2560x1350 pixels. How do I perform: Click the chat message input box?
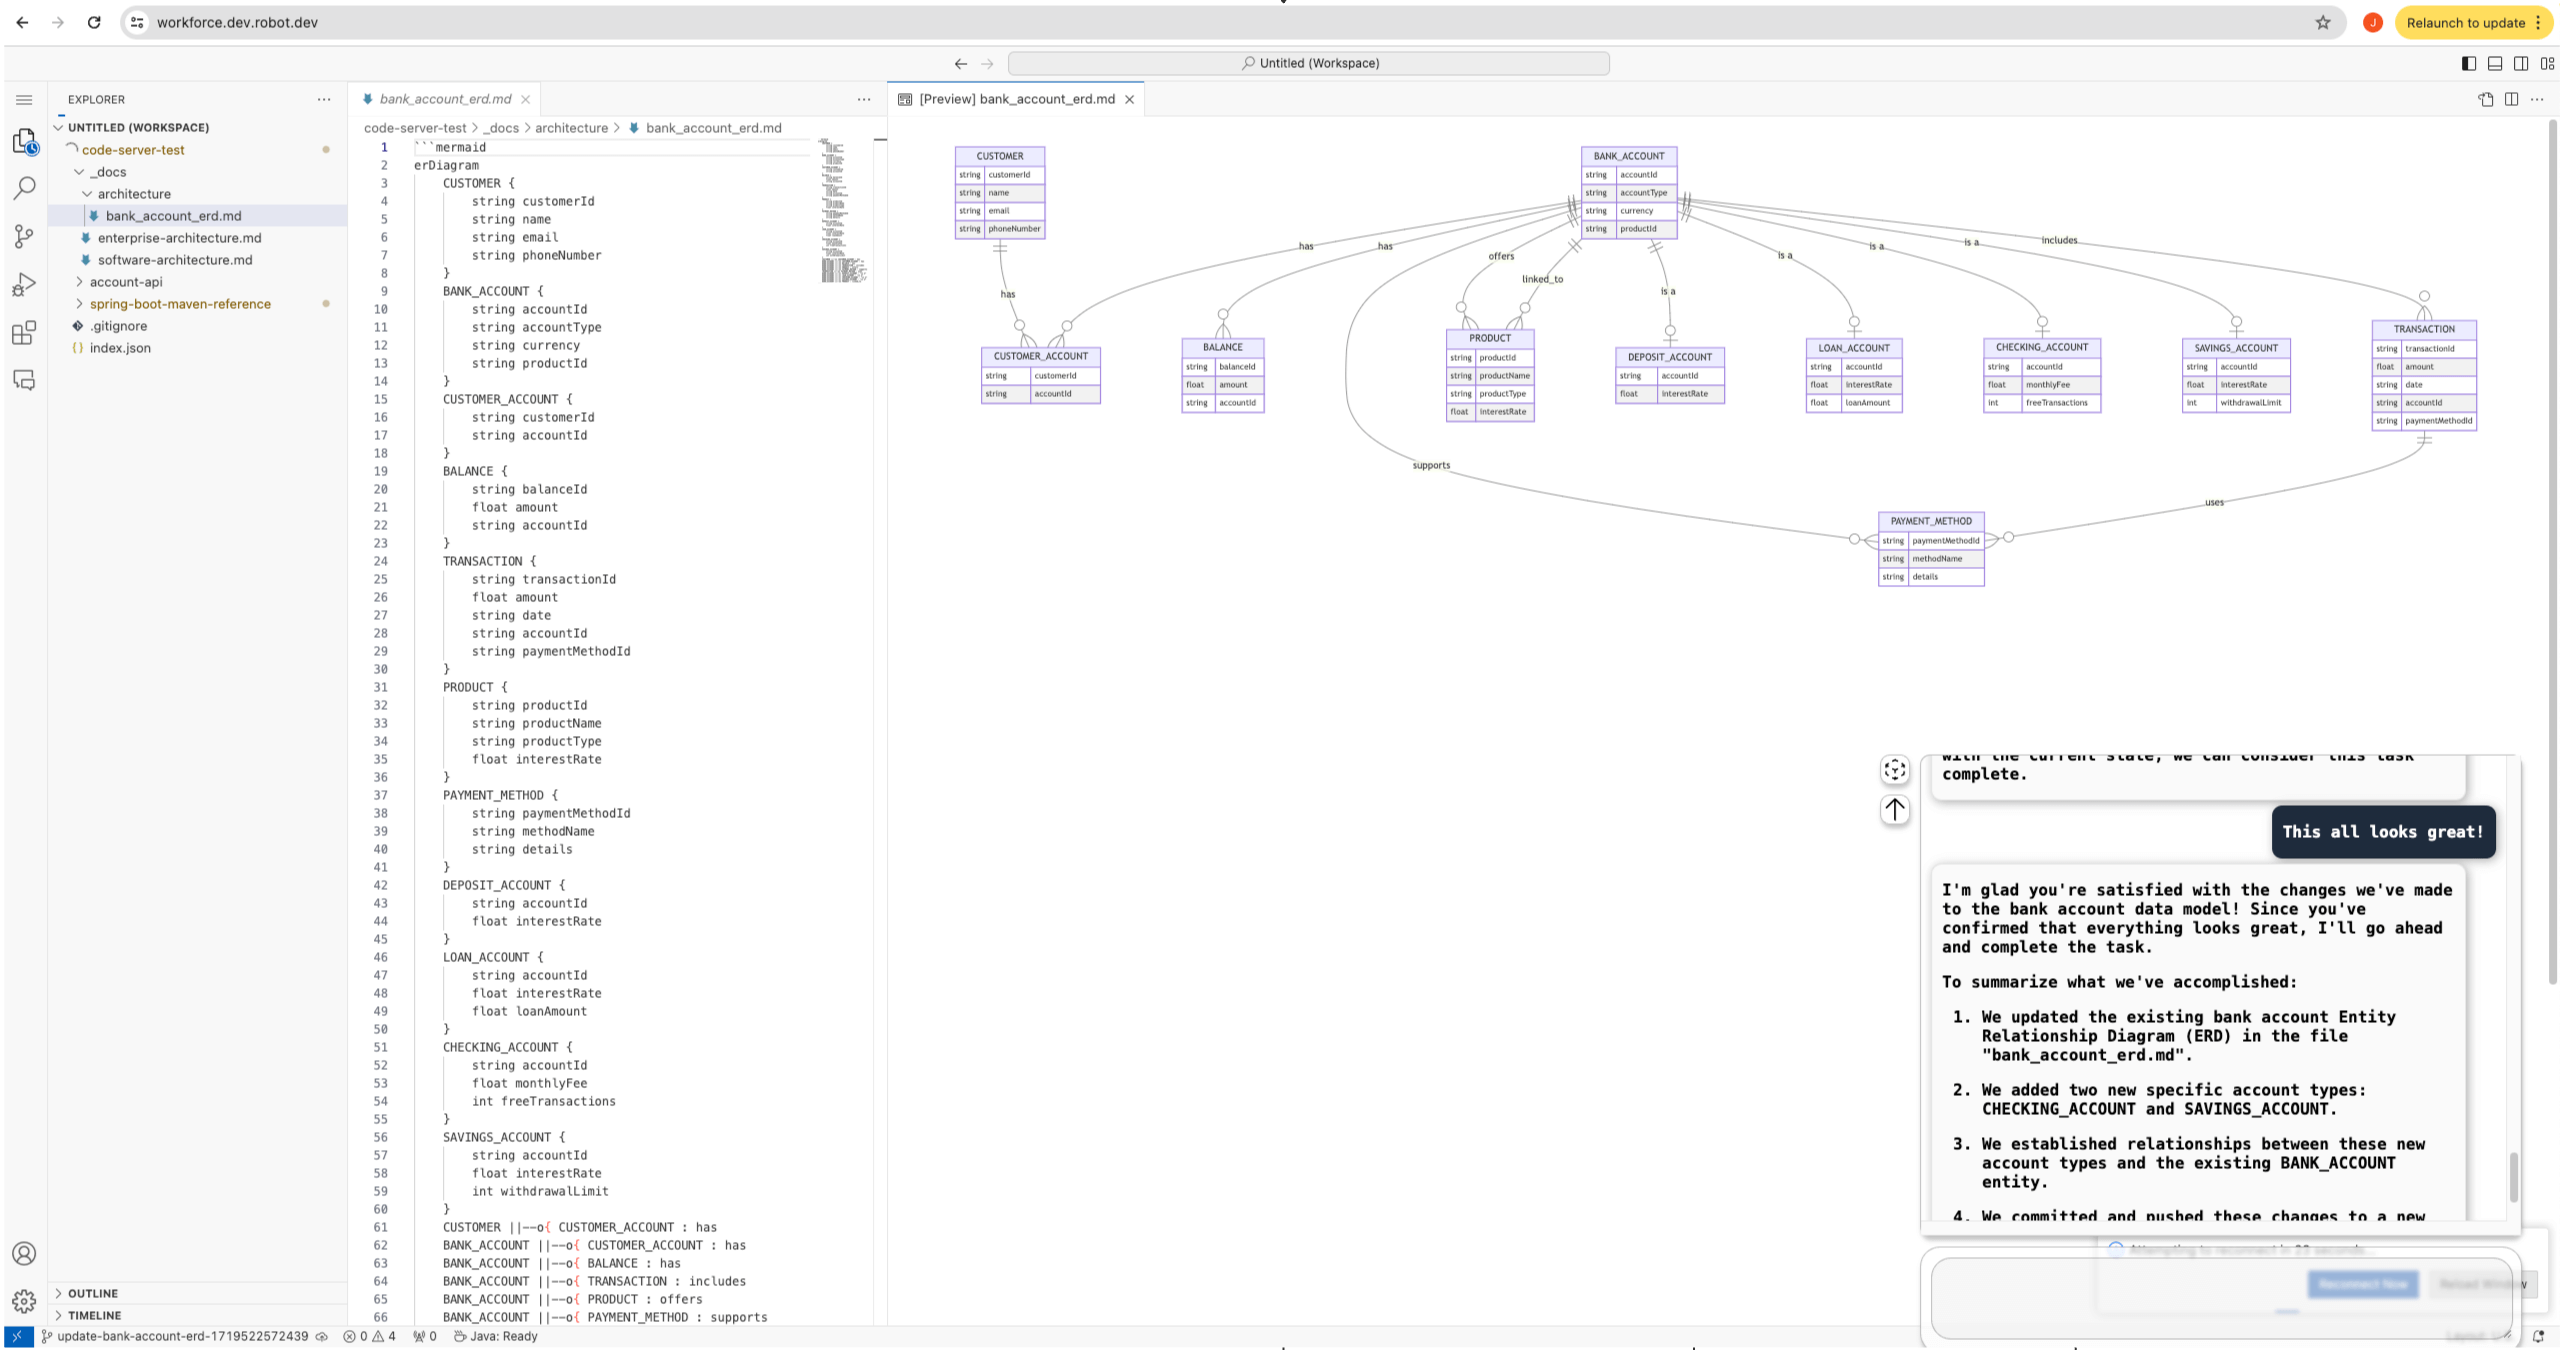(2220, 1298)
